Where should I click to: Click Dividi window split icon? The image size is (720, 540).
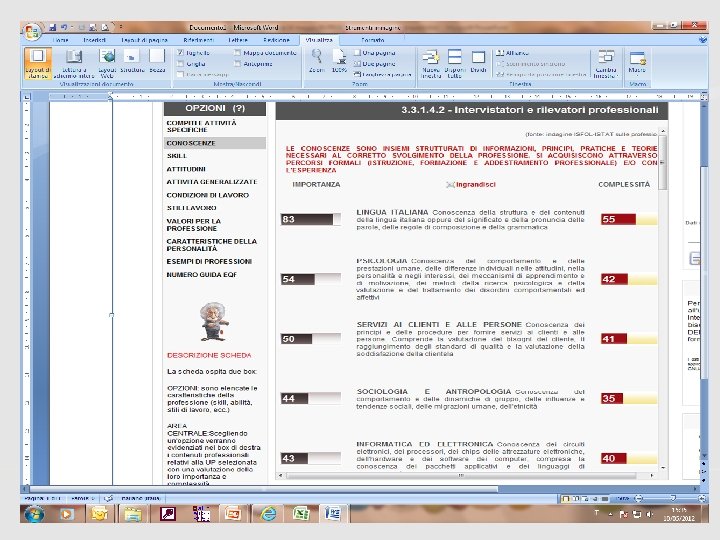pos(478,61)
